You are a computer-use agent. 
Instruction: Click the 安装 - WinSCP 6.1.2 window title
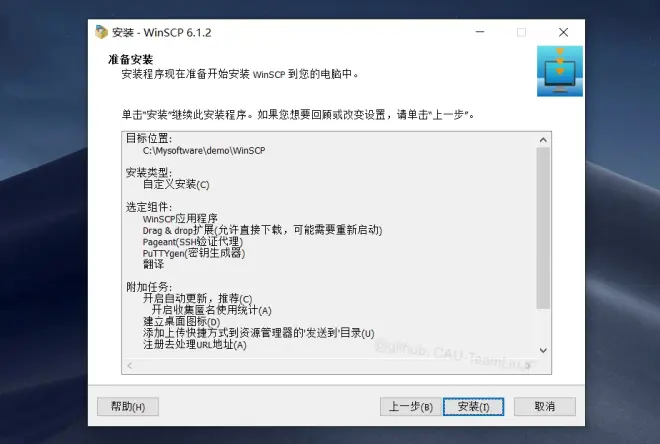pyautogui.click(x=162, y=32)
